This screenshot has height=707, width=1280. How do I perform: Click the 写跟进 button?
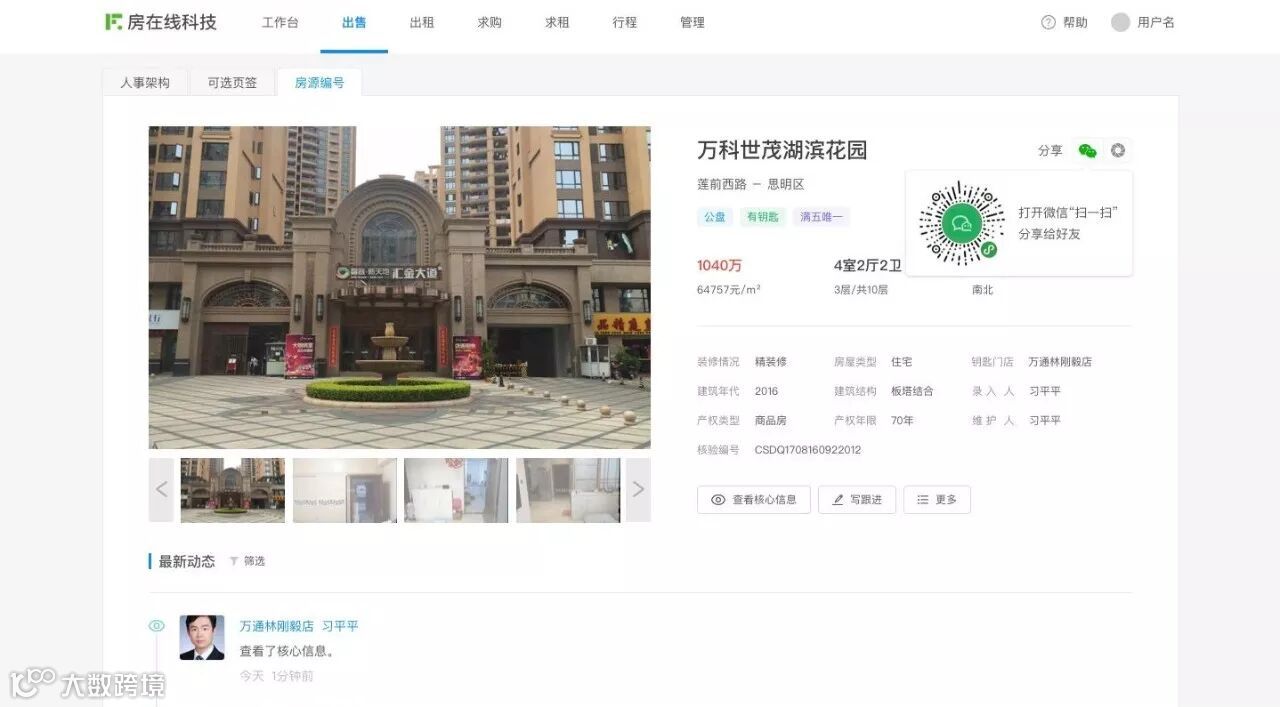(x=857, y=500)
